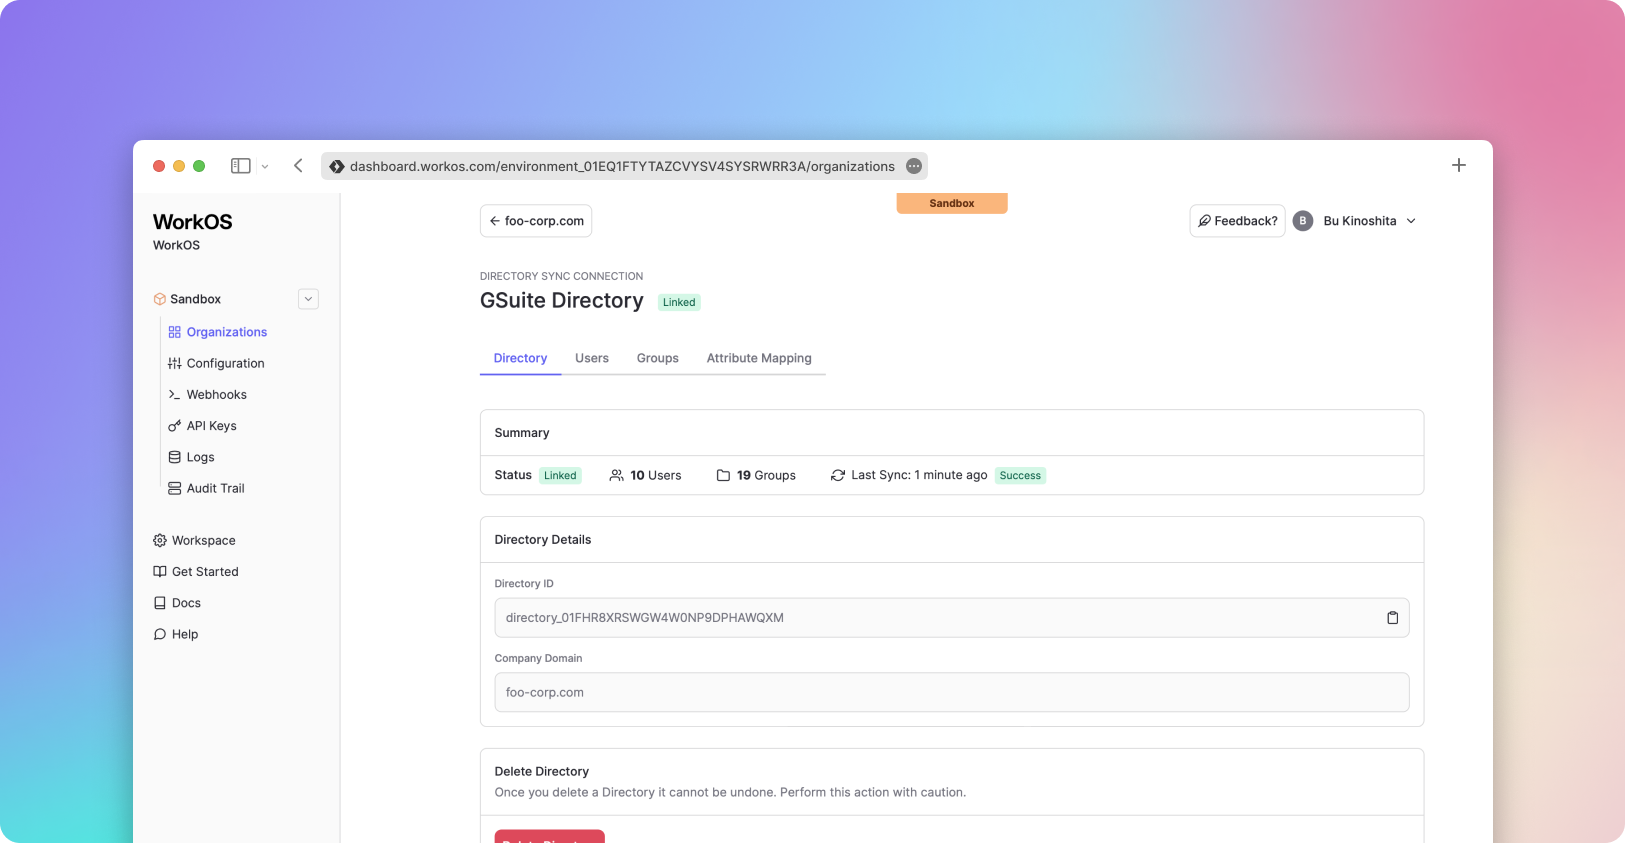
Task: Click the browser URL address bar
Action: [624, 166]
